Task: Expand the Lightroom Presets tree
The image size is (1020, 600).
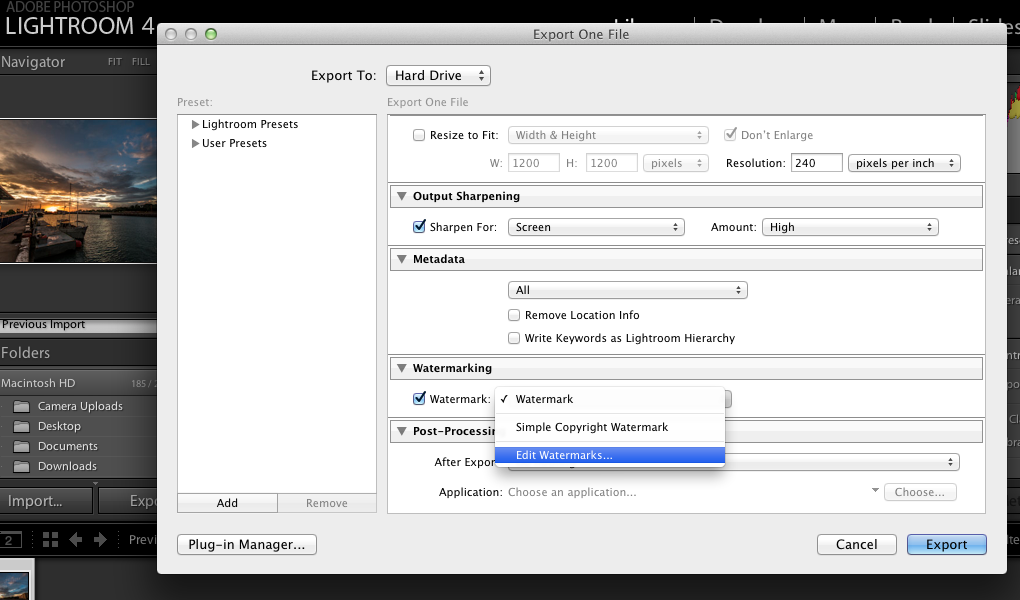Action: click(196, 124)
